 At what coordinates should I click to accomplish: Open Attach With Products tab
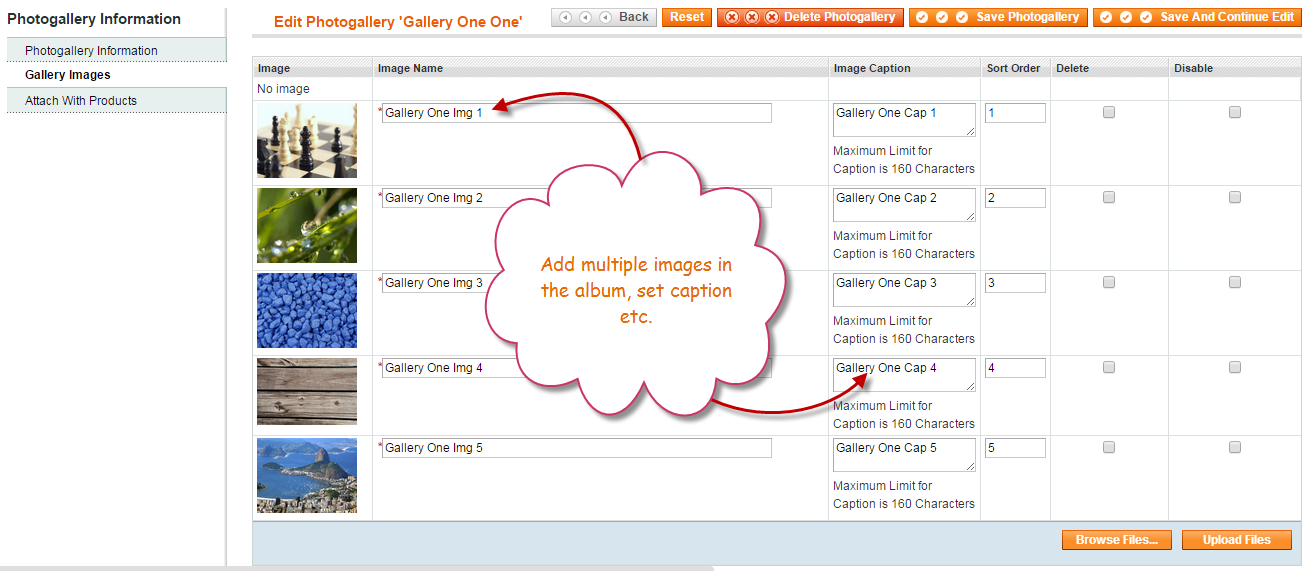click(x=116, y=100)
